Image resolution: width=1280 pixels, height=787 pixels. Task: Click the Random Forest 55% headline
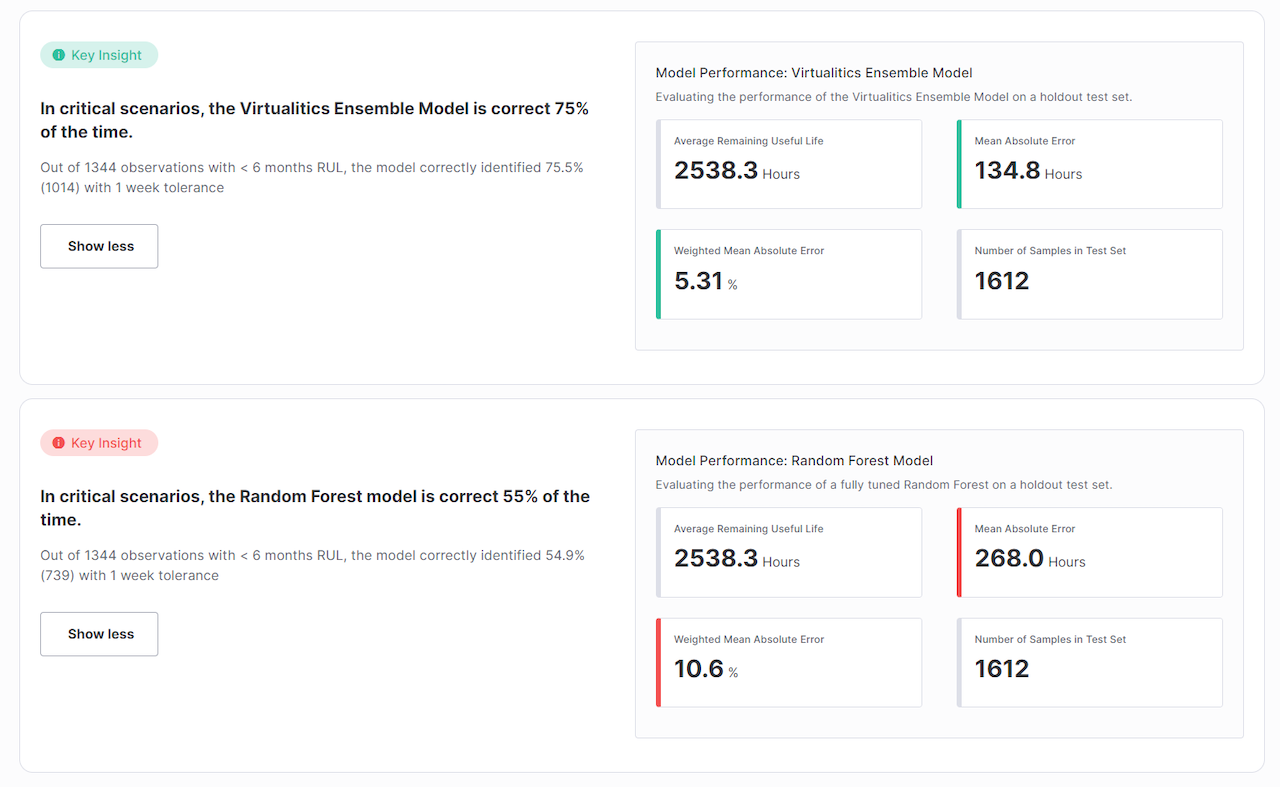(x=315, y=508)
